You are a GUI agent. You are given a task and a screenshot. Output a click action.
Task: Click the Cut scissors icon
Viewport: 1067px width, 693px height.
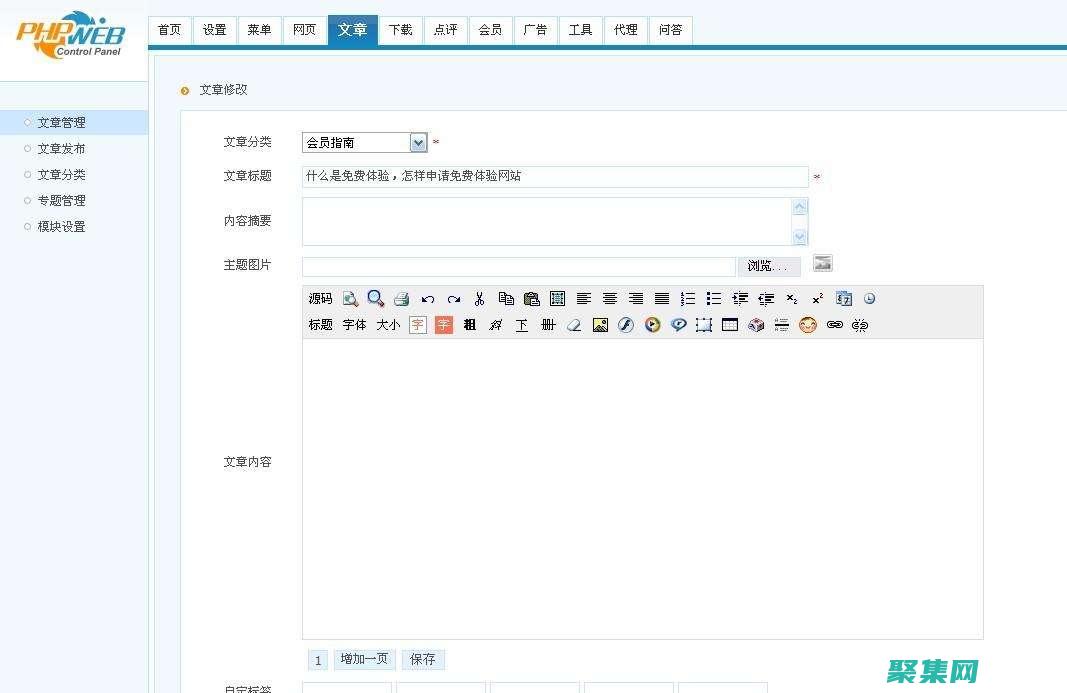pos(479,298)
